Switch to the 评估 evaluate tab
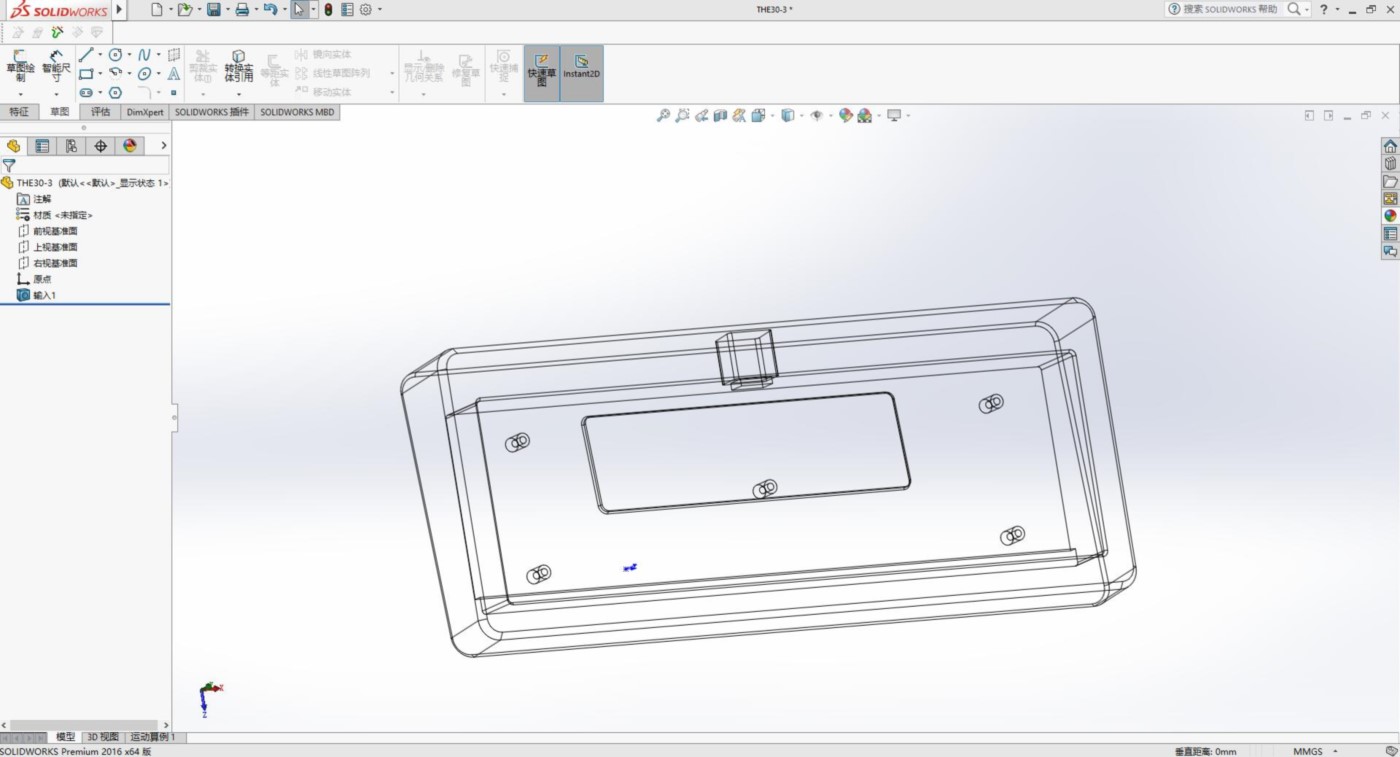The height and width of the screenshot is (757, 1400). [101, 112]
